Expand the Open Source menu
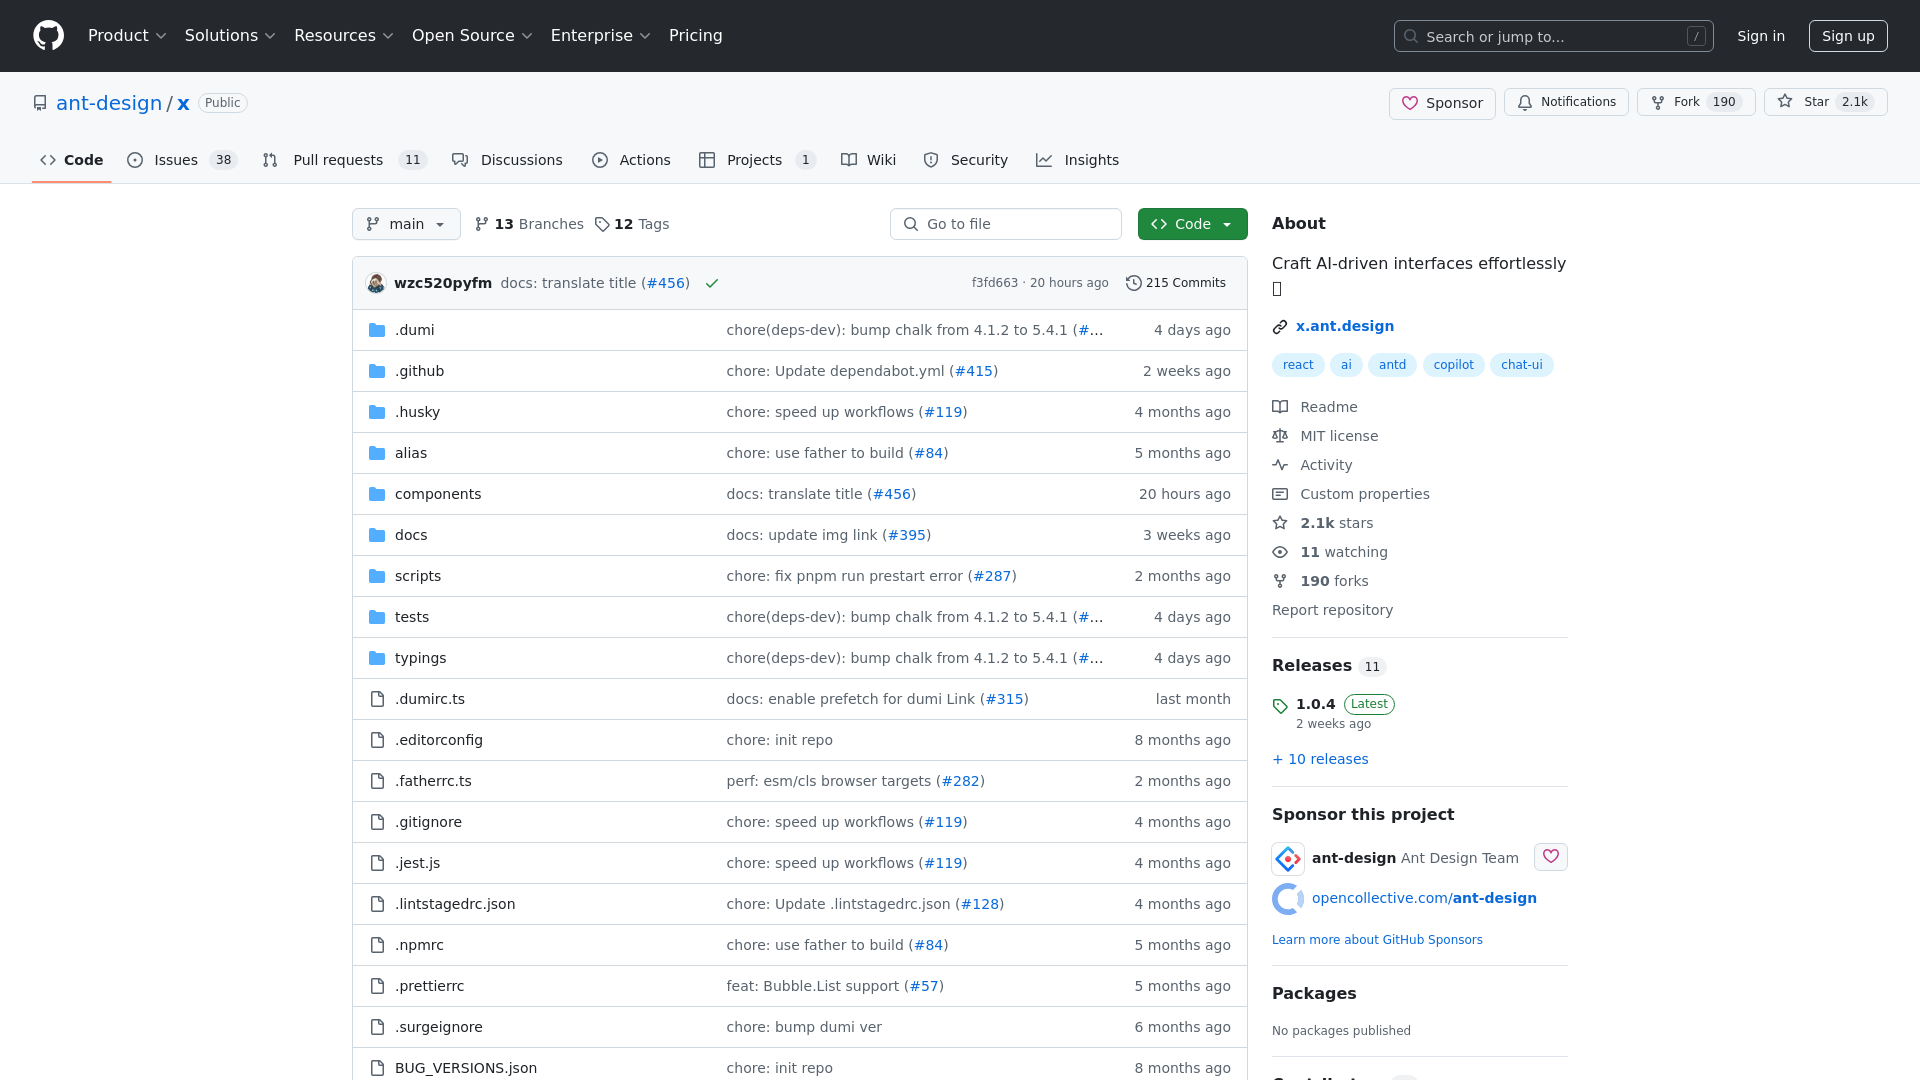The width and height of the screenshot is (1920, 1080). pyautogui.click(x=472, y=36)
